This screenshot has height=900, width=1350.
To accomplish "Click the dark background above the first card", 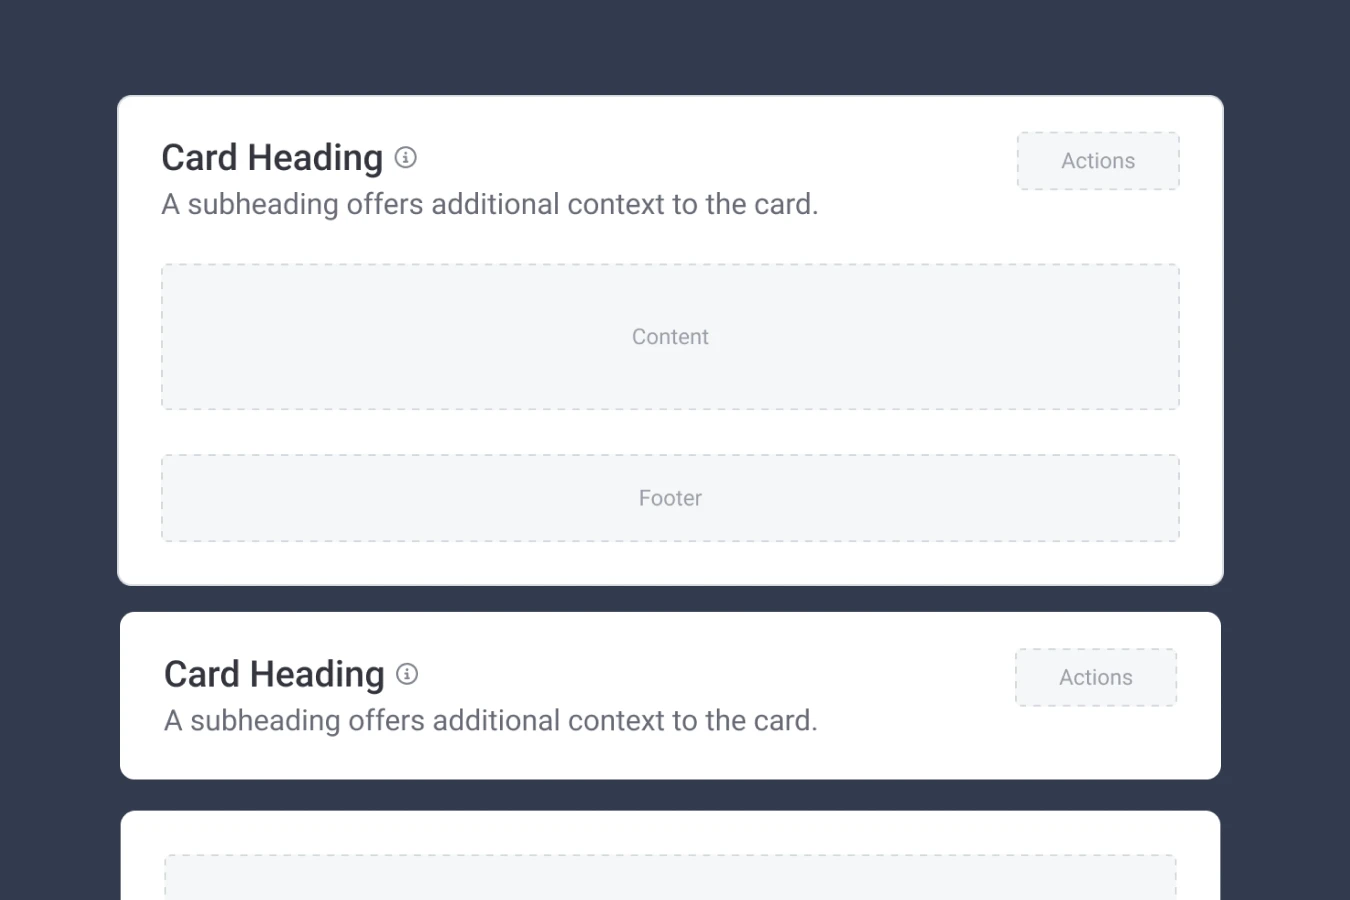I will (670, 48).
